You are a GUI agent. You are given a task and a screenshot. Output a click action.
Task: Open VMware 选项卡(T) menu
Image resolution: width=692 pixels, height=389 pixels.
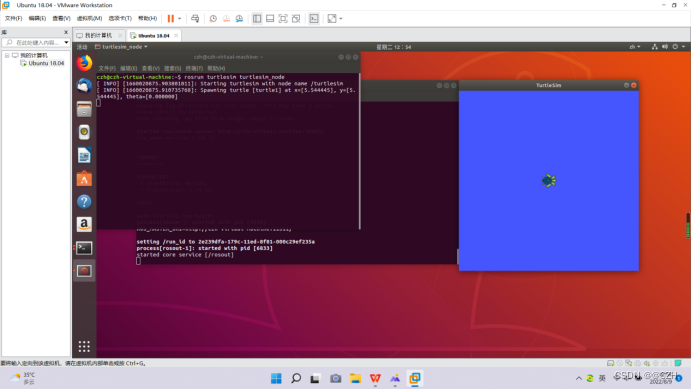(x=120, y=19)
